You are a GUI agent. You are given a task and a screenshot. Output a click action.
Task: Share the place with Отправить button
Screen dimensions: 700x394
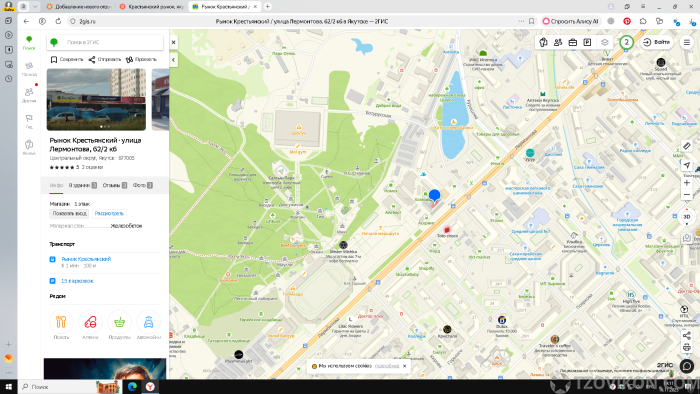pyautogui.click(x=104, y=59)
